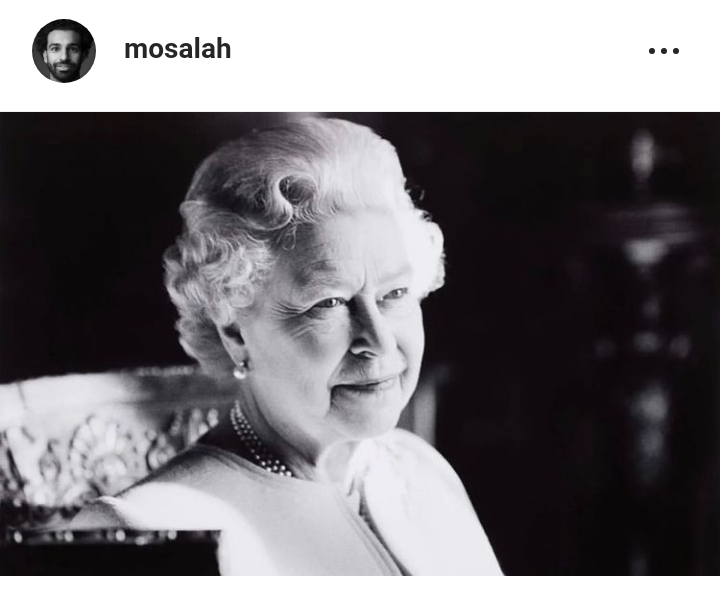This screenshot has width=720, height=596.
Task: View the account of the post author
Action: point(177,49)
